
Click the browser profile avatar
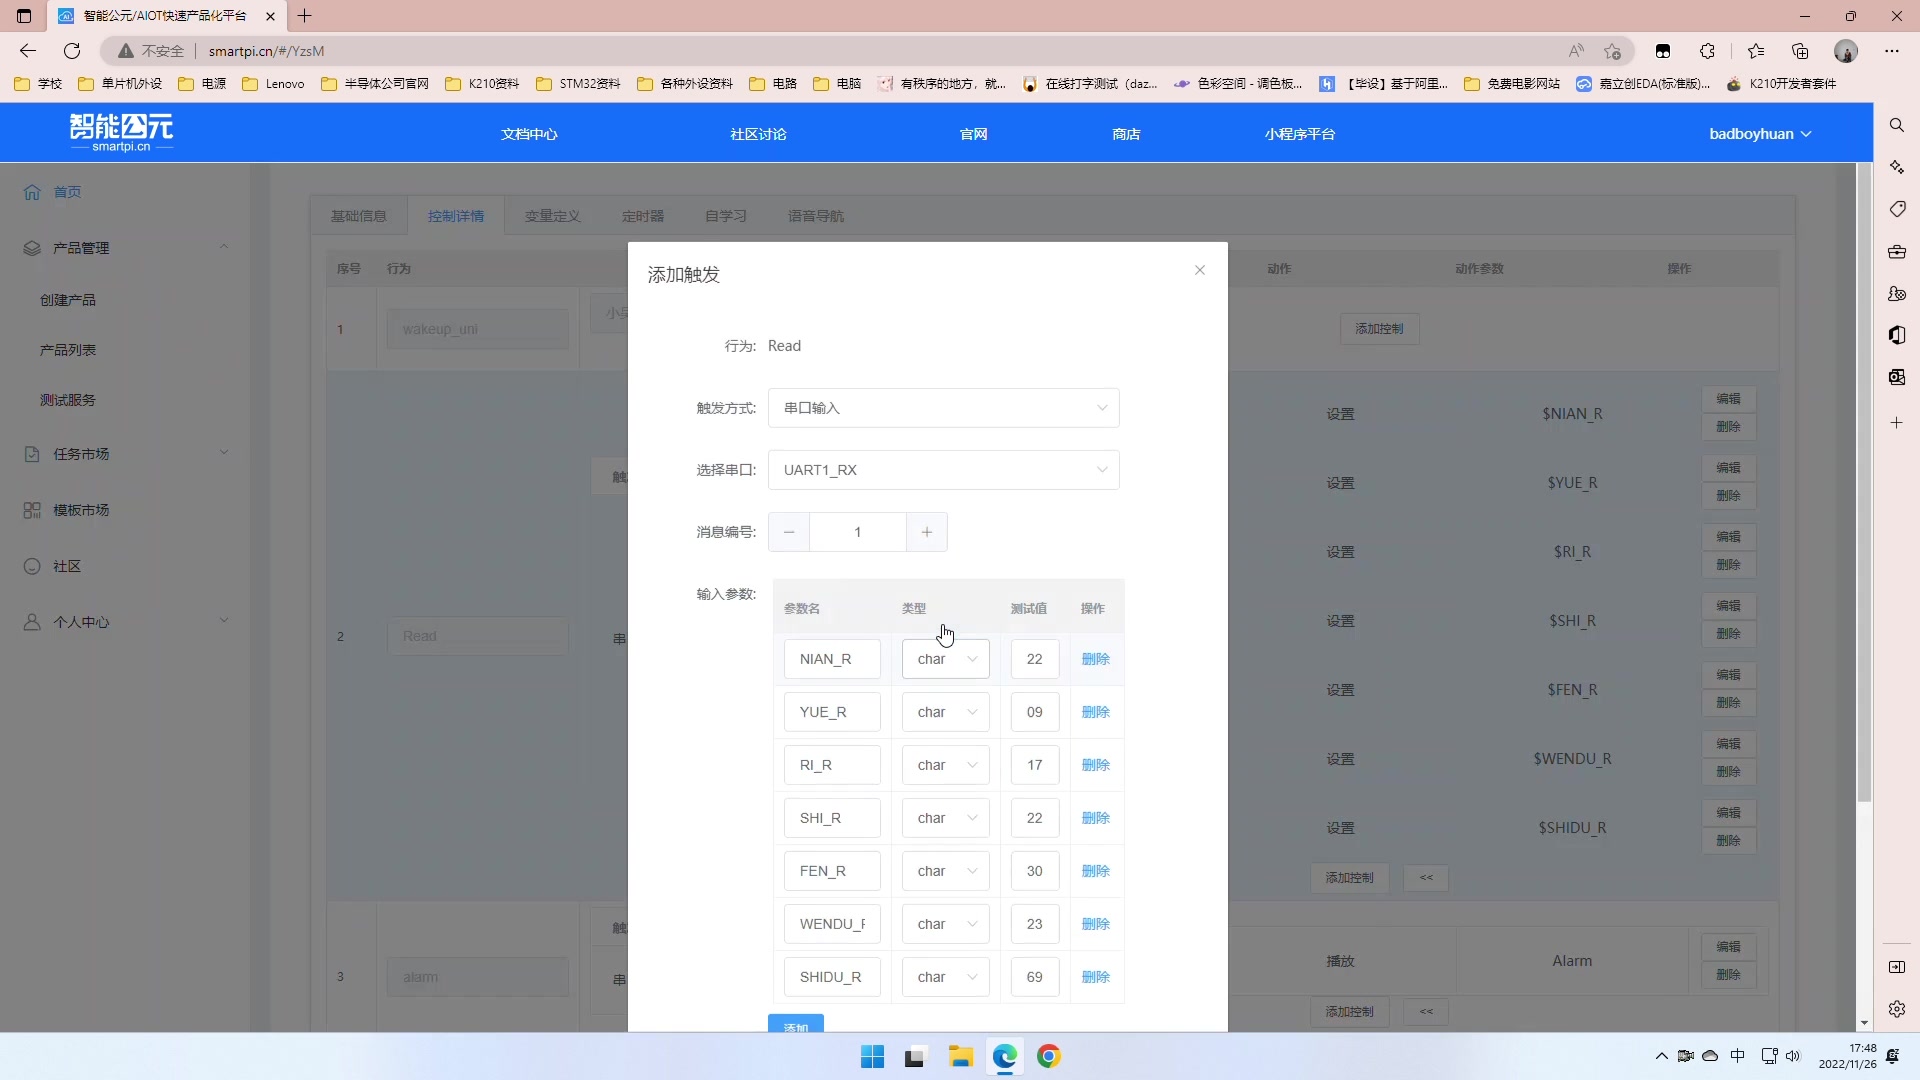click(x=1846, y=51)
